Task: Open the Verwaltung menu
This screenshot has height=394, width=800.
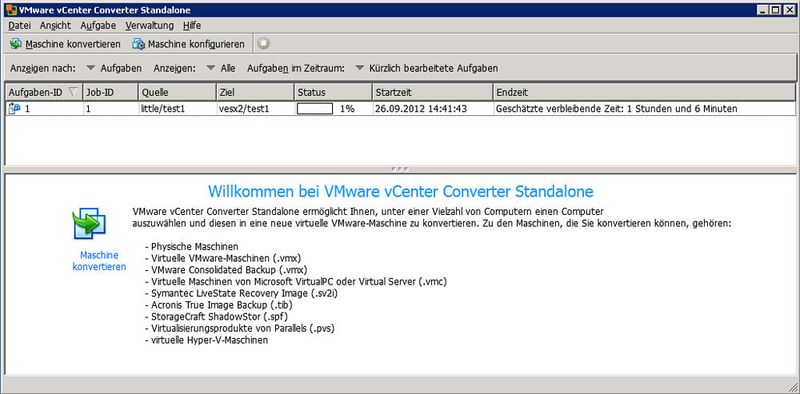Action: click(x=149, y=26)
